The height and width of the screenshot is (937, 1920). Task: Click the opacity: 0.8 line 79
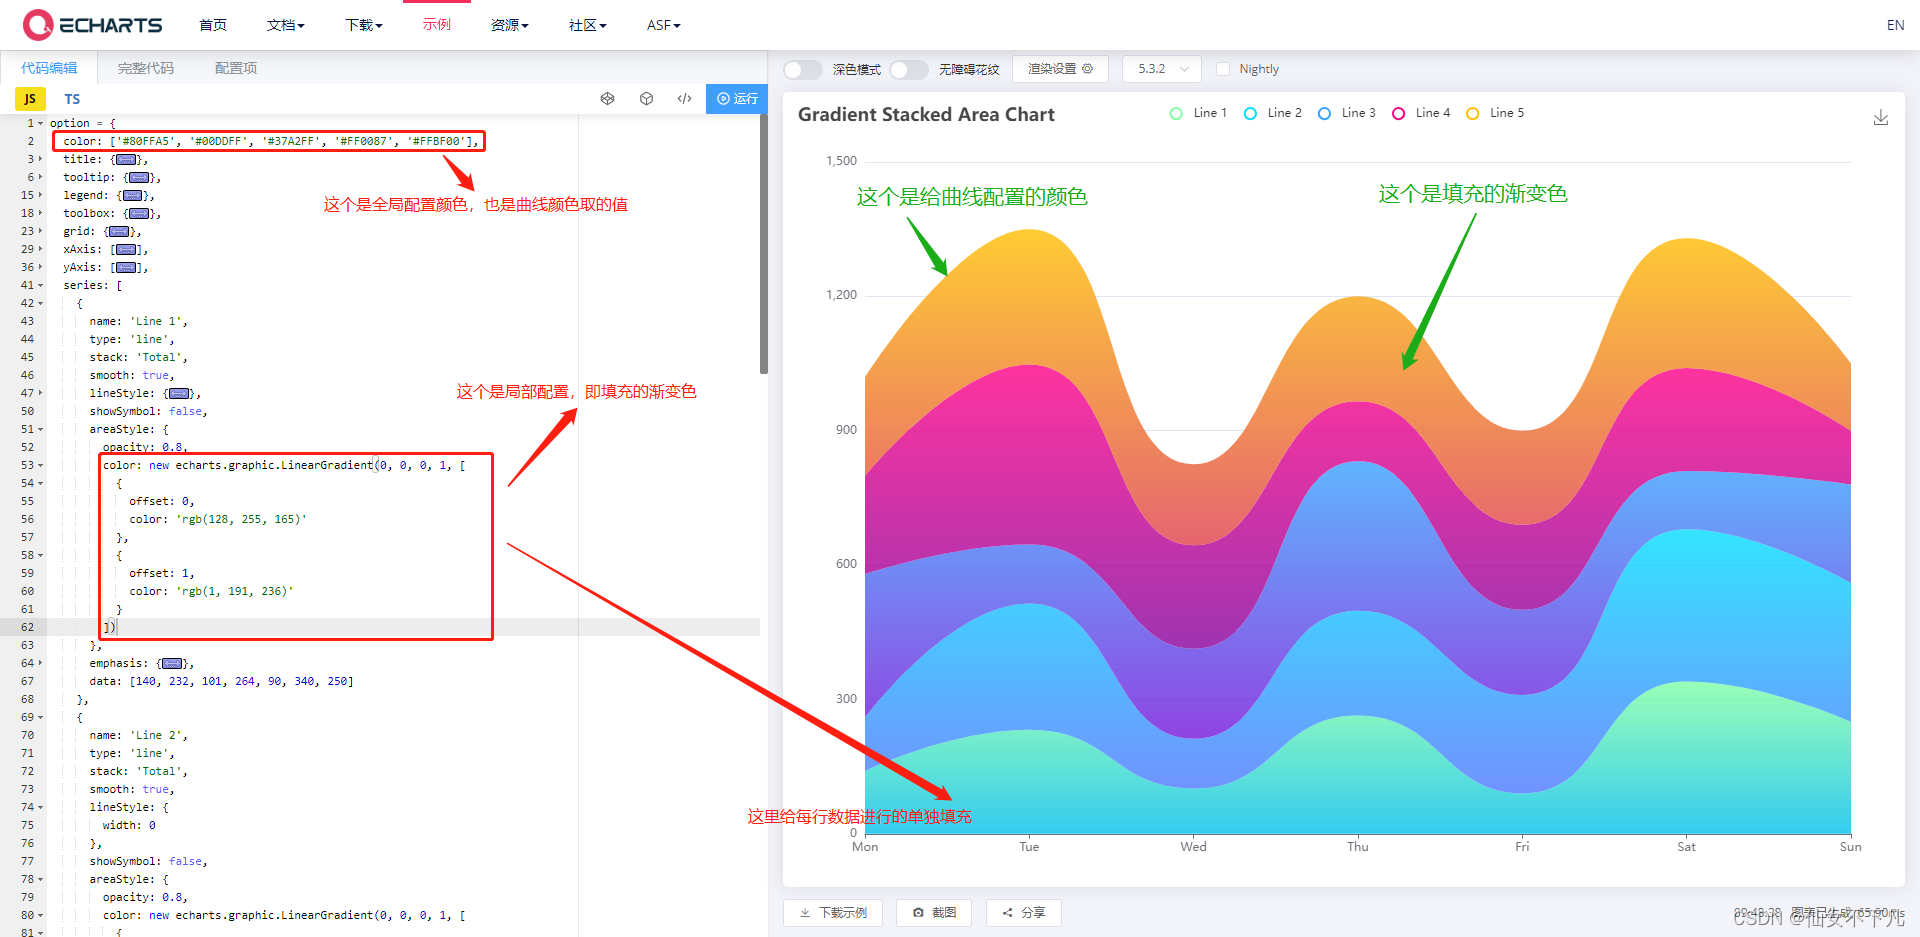coord(145,897)
